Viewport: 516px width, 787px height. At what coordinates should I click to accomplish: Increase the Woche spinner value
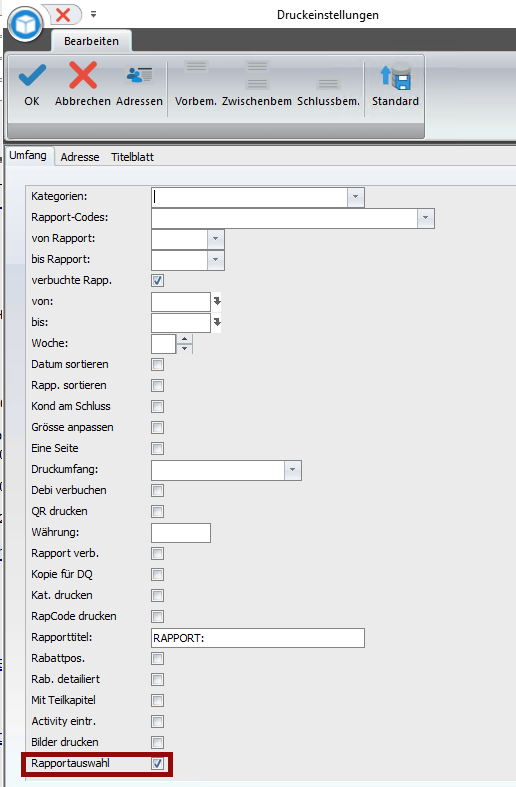click(x=185, y=339)
